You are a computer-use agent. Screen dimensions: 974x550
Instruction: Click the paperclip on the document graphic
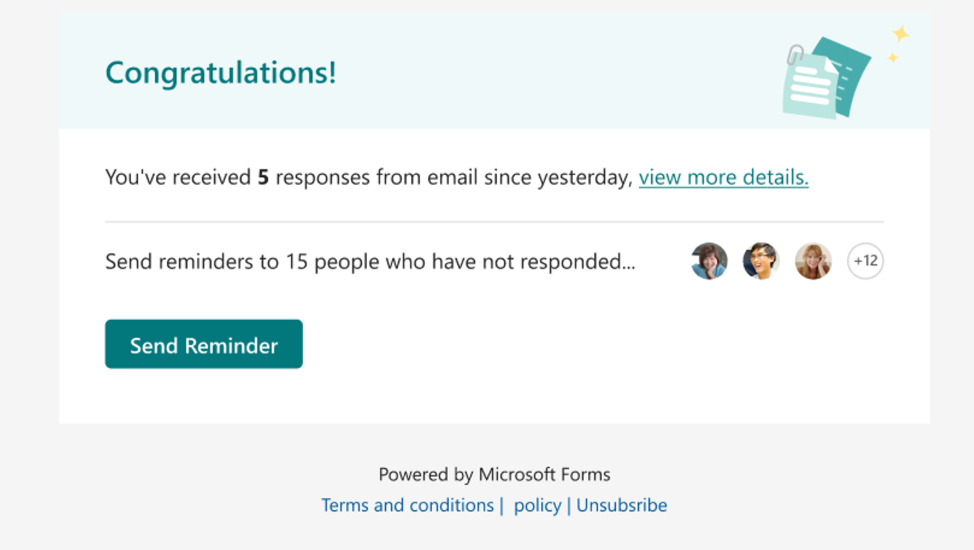click(x=796, y=53)
